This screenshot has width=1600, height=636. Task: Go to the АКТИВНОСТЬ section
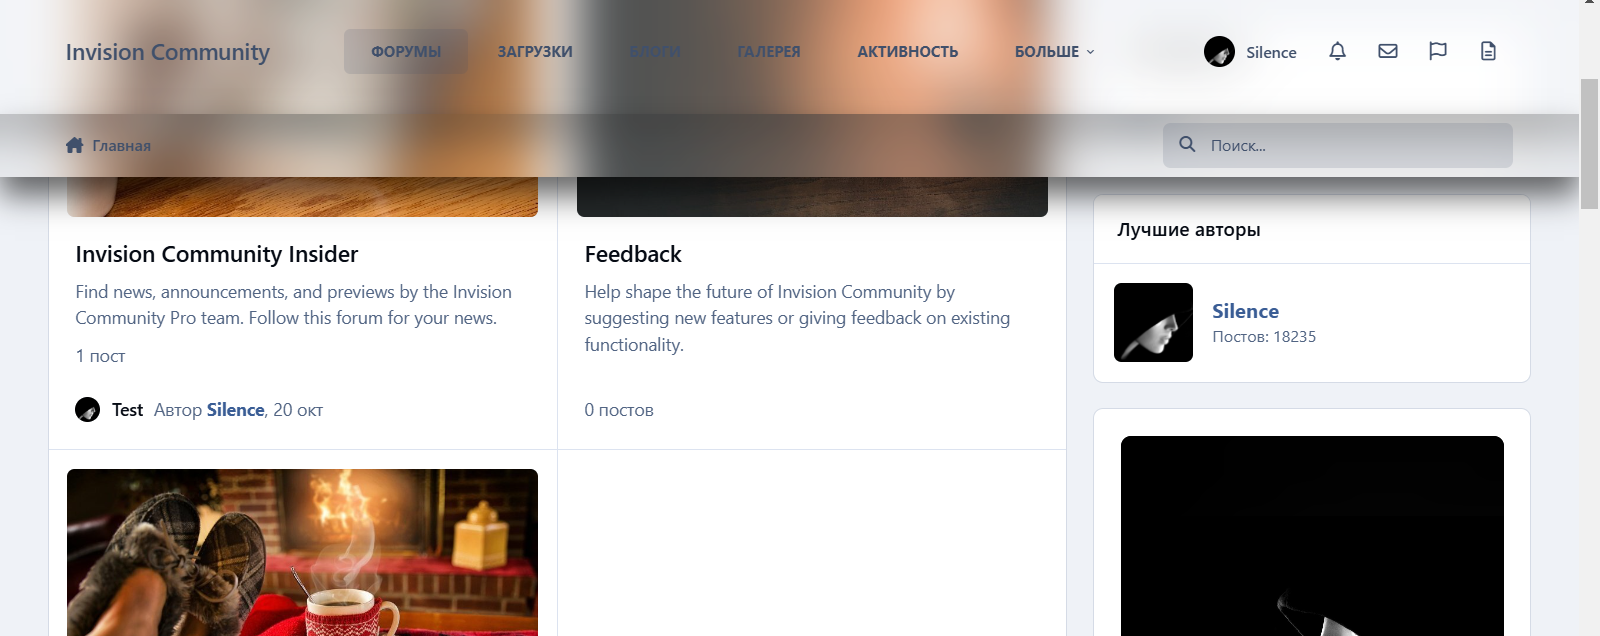(908, 52)
